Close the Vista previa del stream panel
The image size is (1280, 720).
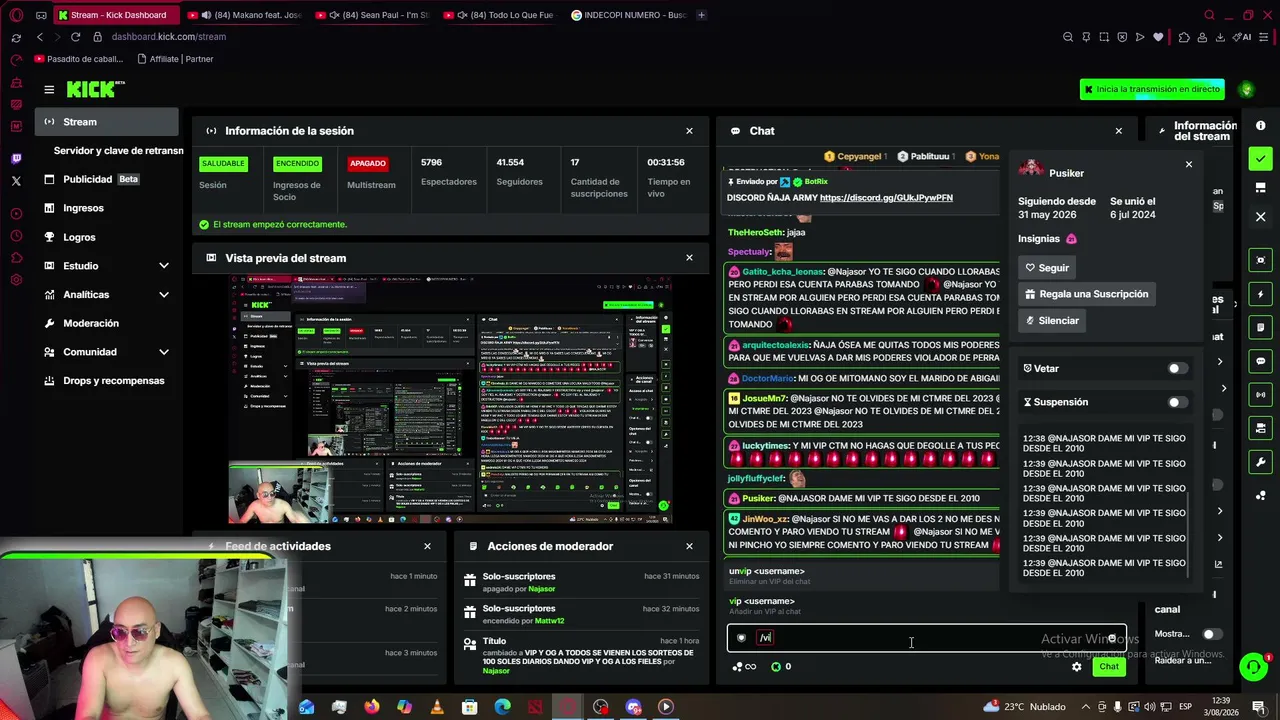click(x=689, y=258)
